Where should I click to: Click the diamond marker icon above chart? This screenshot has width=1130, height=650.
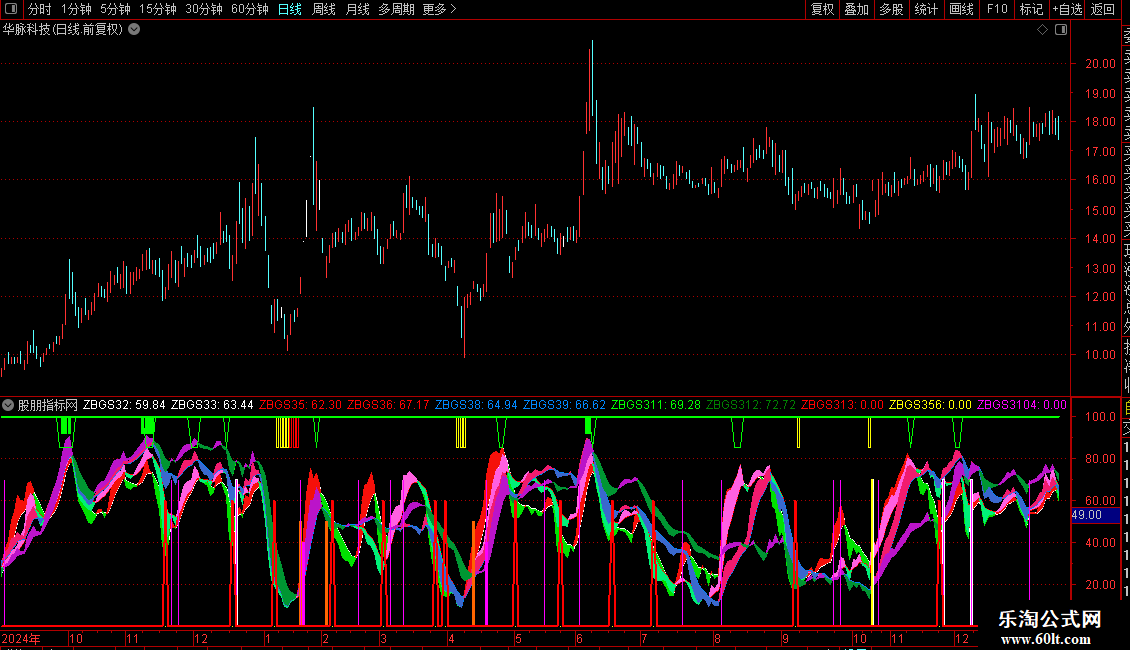(1042, 30)
